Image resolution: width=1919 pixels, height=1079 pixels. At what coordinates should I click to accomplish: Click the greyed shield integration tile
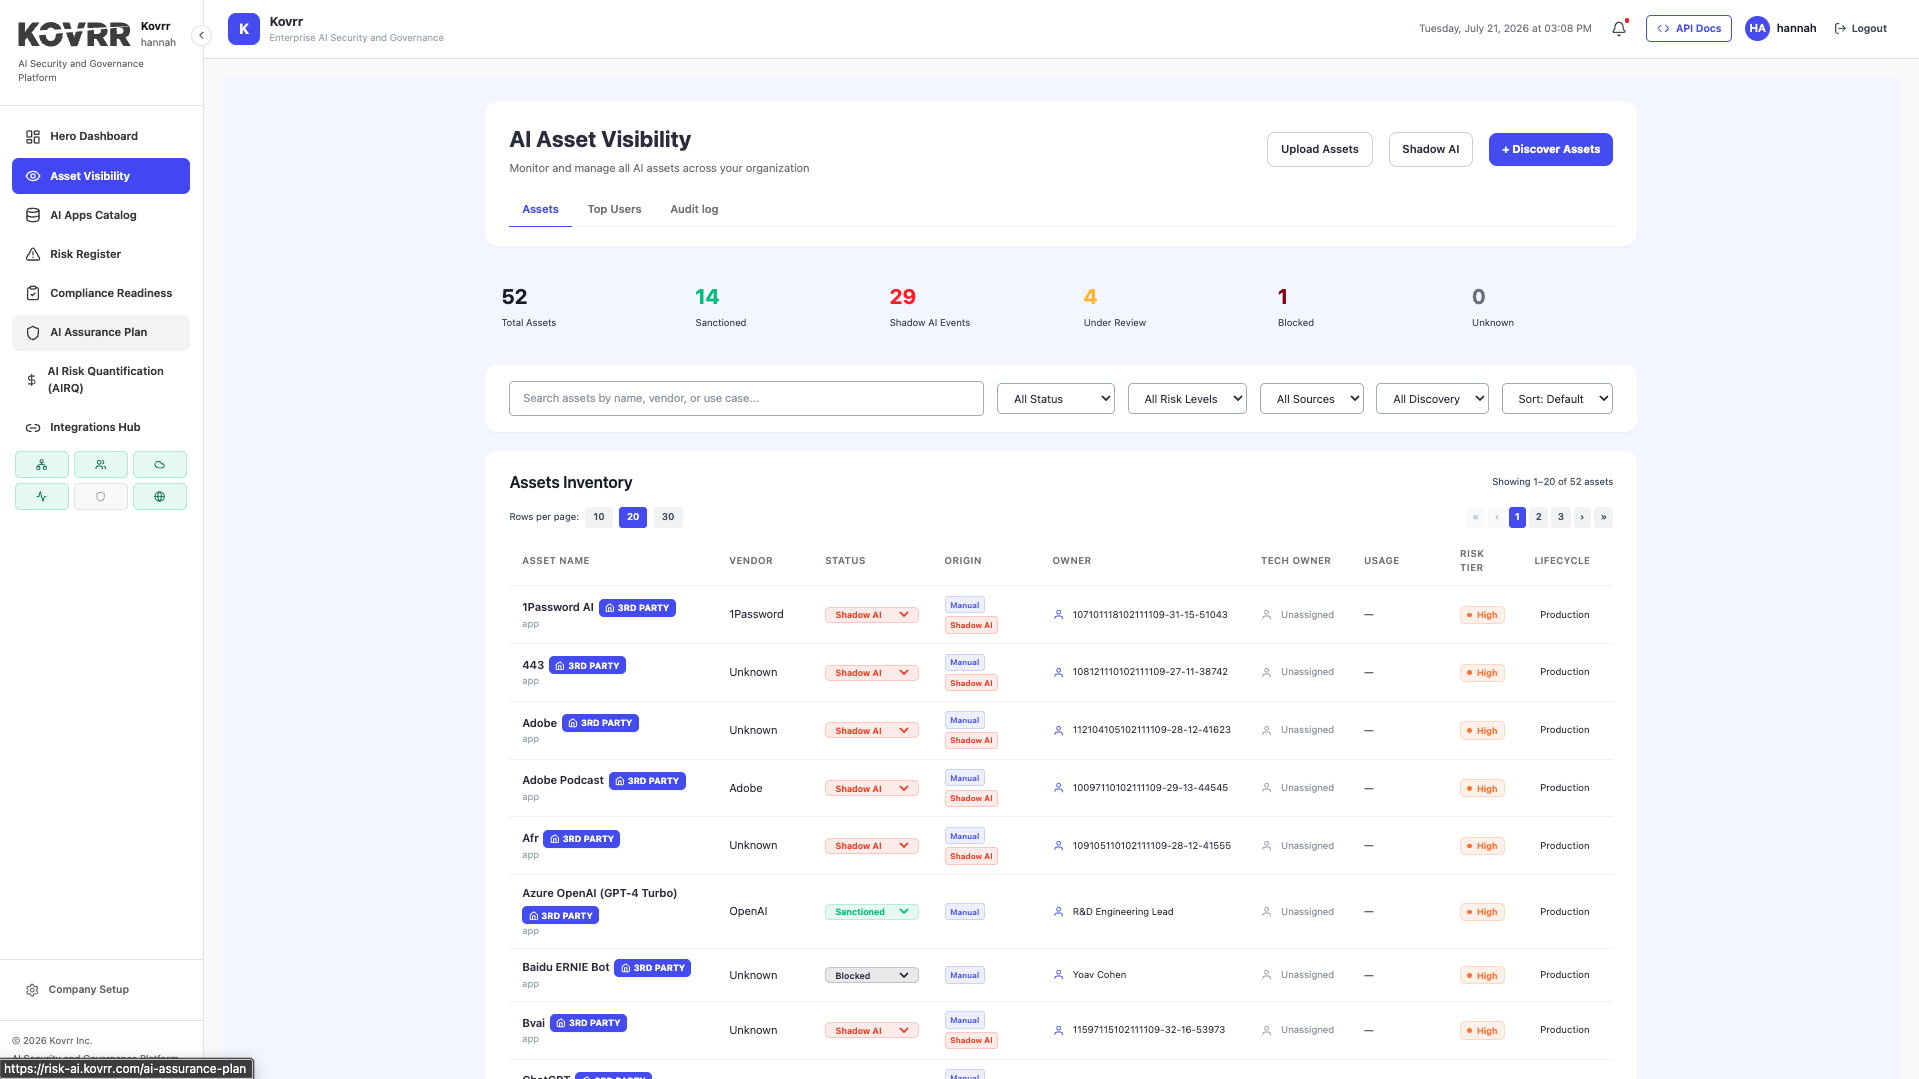point(101,497)
